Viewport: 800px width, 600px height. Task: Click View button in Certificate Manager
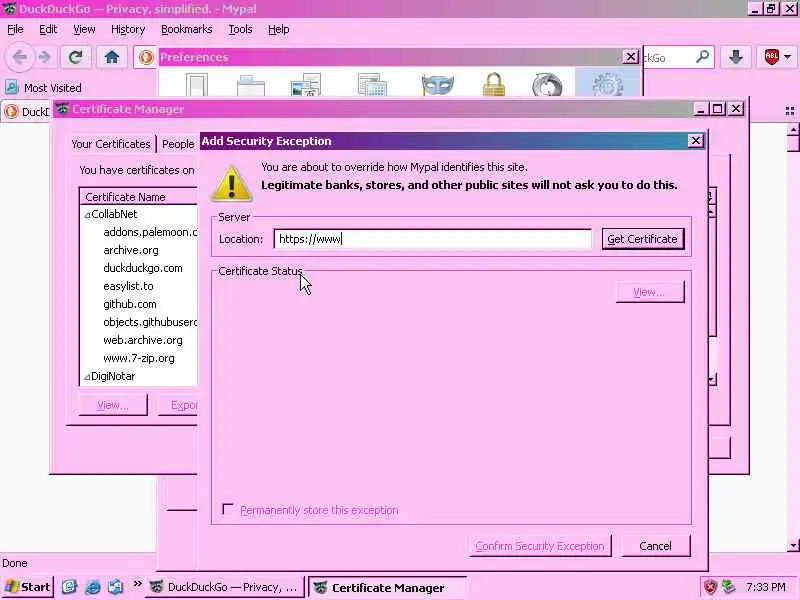tap(113, 405)
